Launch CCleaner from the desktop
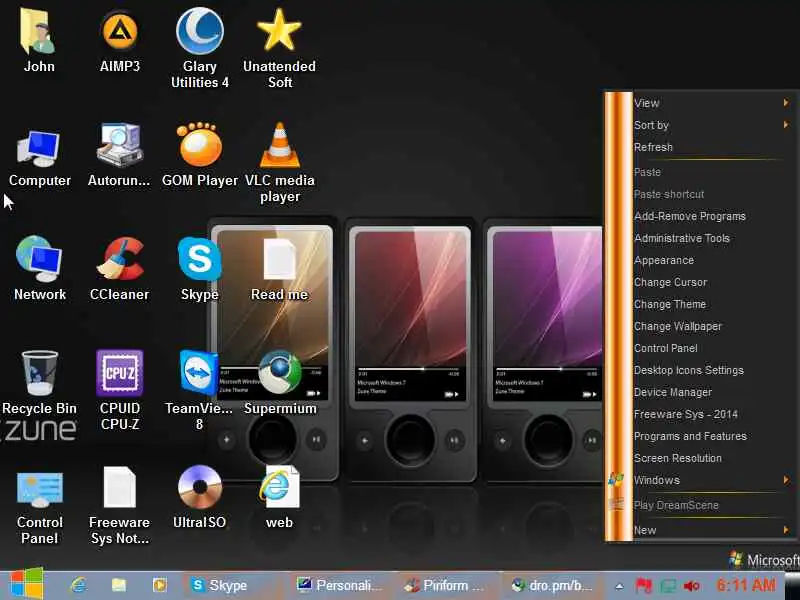Screen dimensions: 800x600 pyautogui.click(x=119, y=259)
